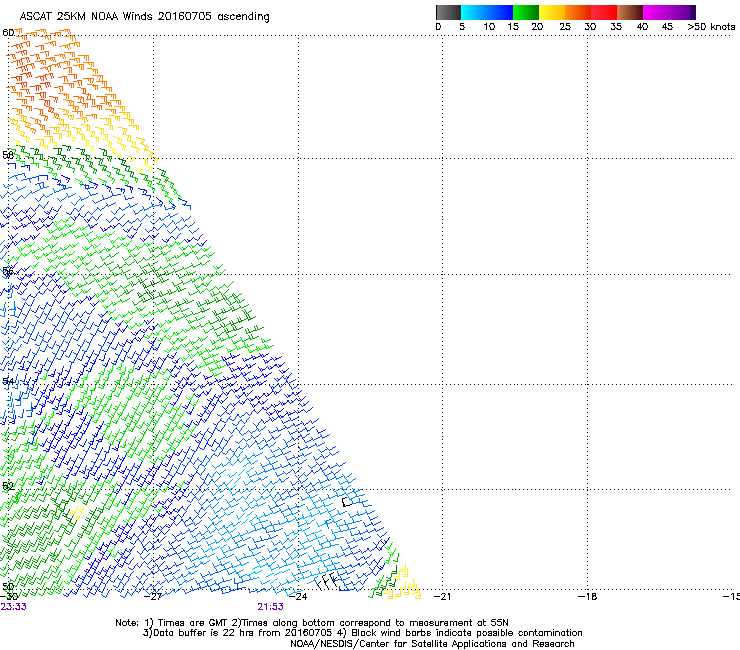
Task: Click the title 'ASCAT 25KM NOAA Winds 20160705 ascending'
Action: 144,17
